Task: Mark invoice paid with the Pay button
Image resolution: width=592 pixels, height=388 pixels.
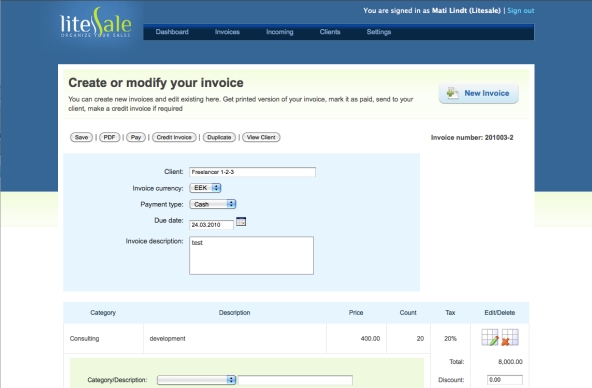Action: (x=136, y=137)
